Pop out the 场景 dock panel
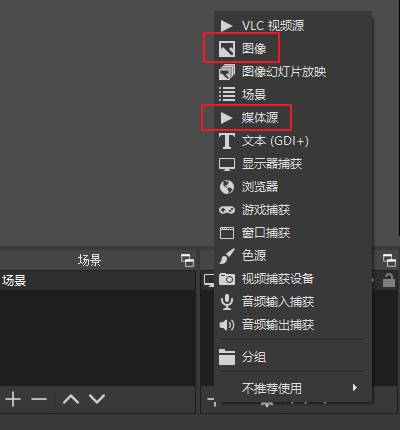 point(187,260)
